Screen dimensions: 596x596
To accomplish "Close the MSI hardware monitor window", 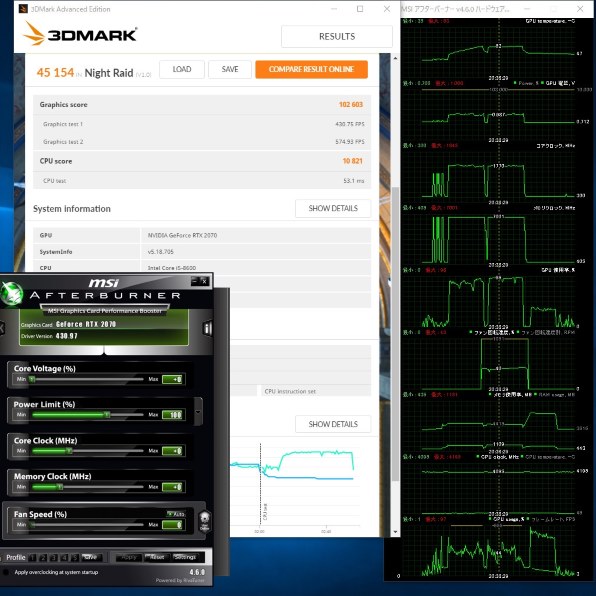I will [x=580, y=9].
